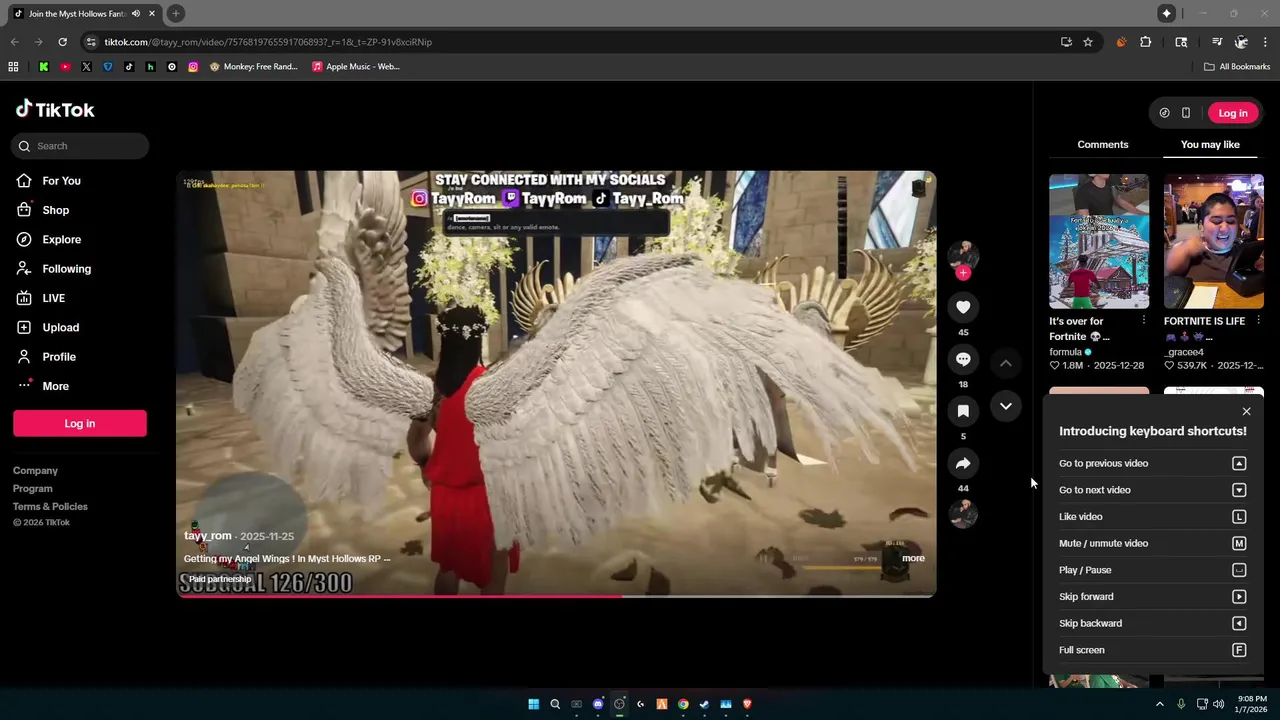Click the install app icon in address bar

point(1066,42)
